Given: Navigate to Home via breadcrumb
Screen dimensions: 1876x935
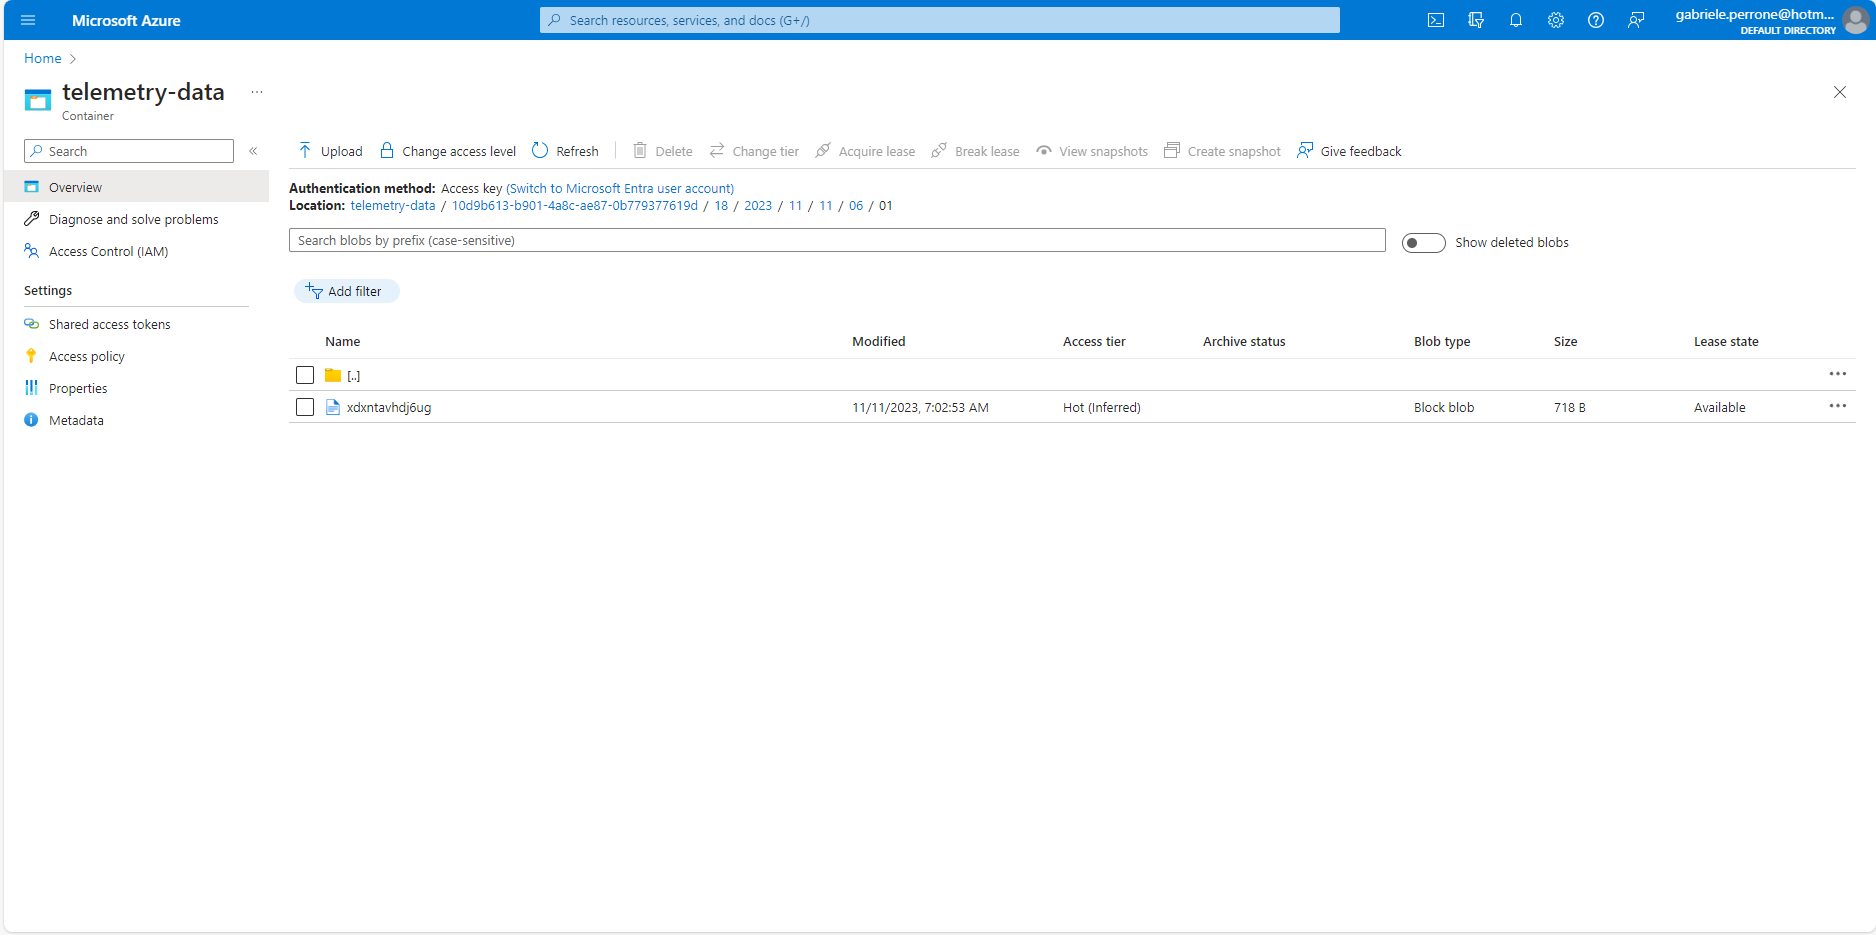Looking at the screenshot, I should pyautogui.click(x=42, y=58).
